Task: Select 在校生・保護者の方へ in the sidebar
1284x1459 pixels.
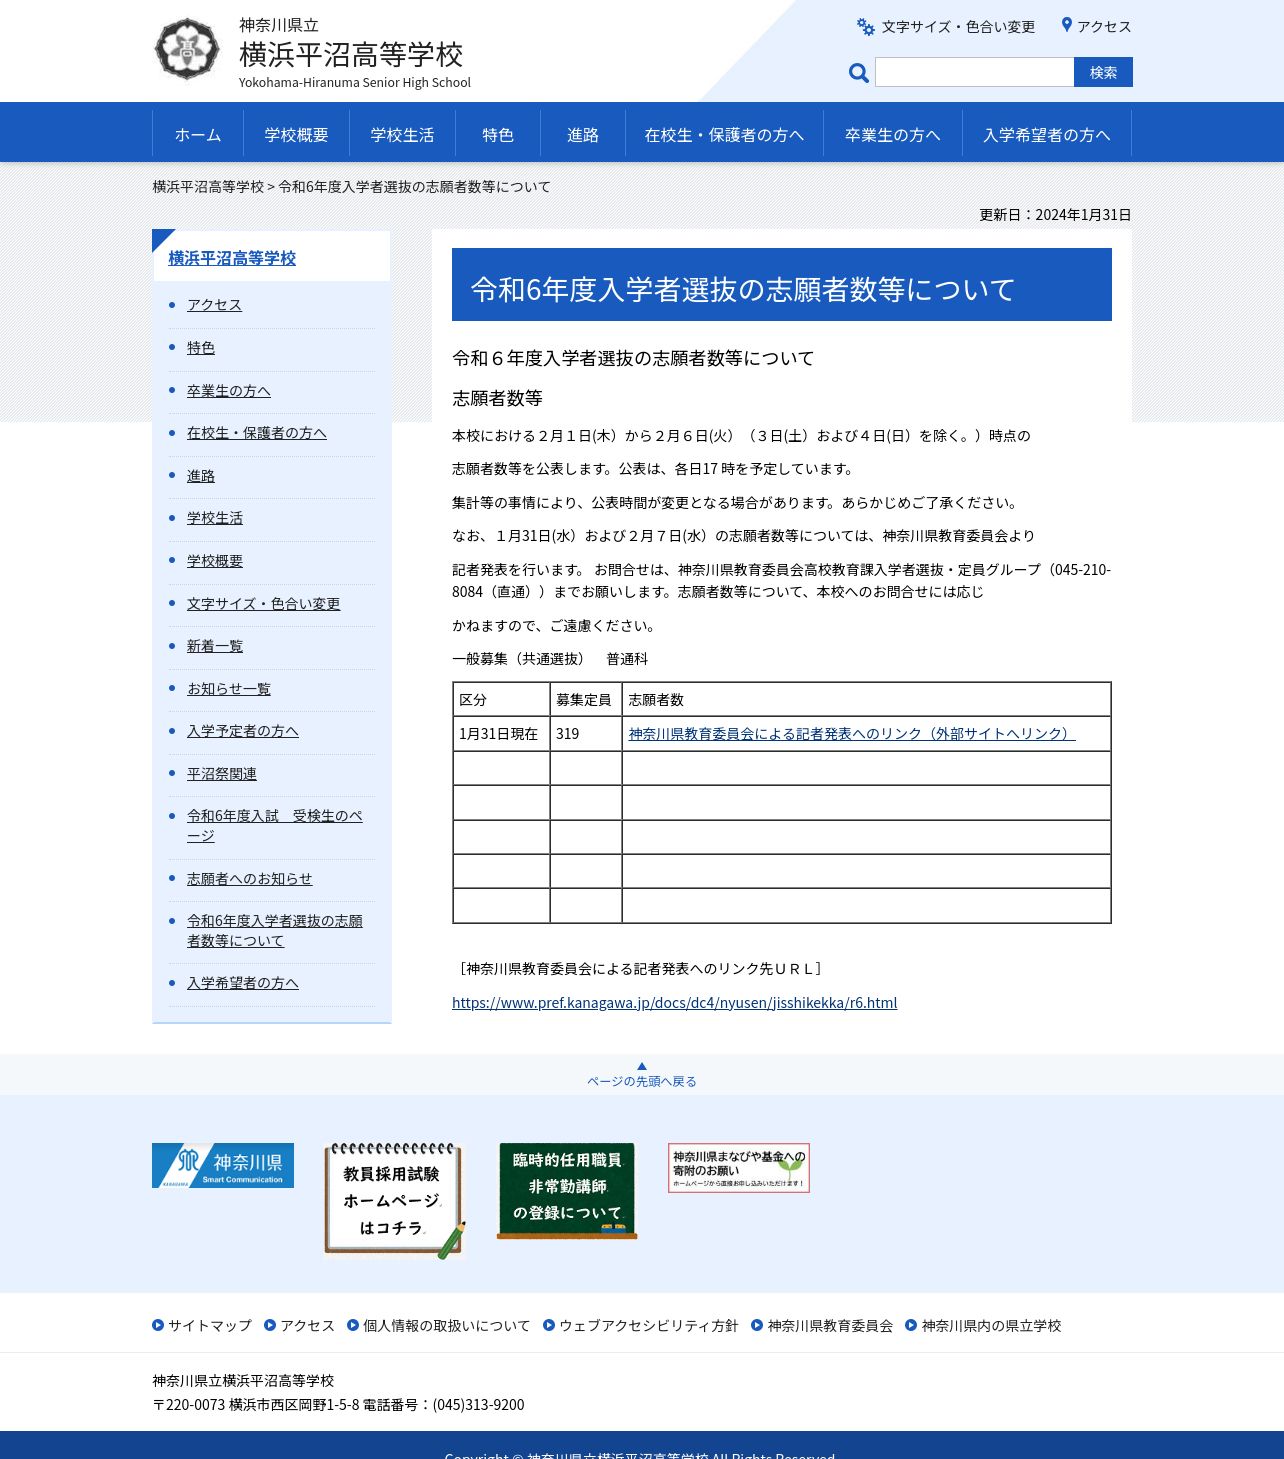Action: pos(257,433)
